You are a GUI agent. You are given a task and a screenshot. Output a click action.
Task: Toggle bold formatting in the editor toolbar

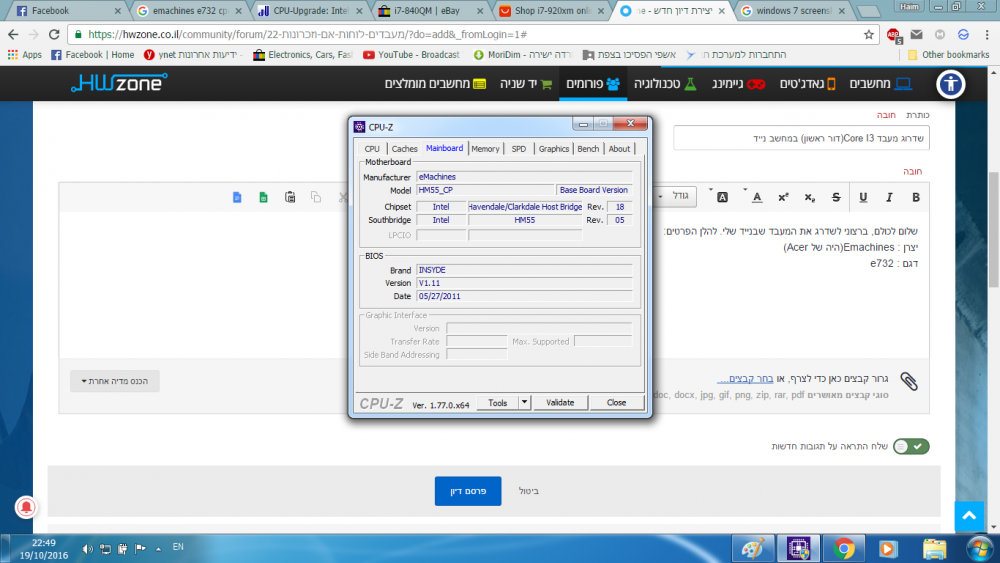point(915,197)
